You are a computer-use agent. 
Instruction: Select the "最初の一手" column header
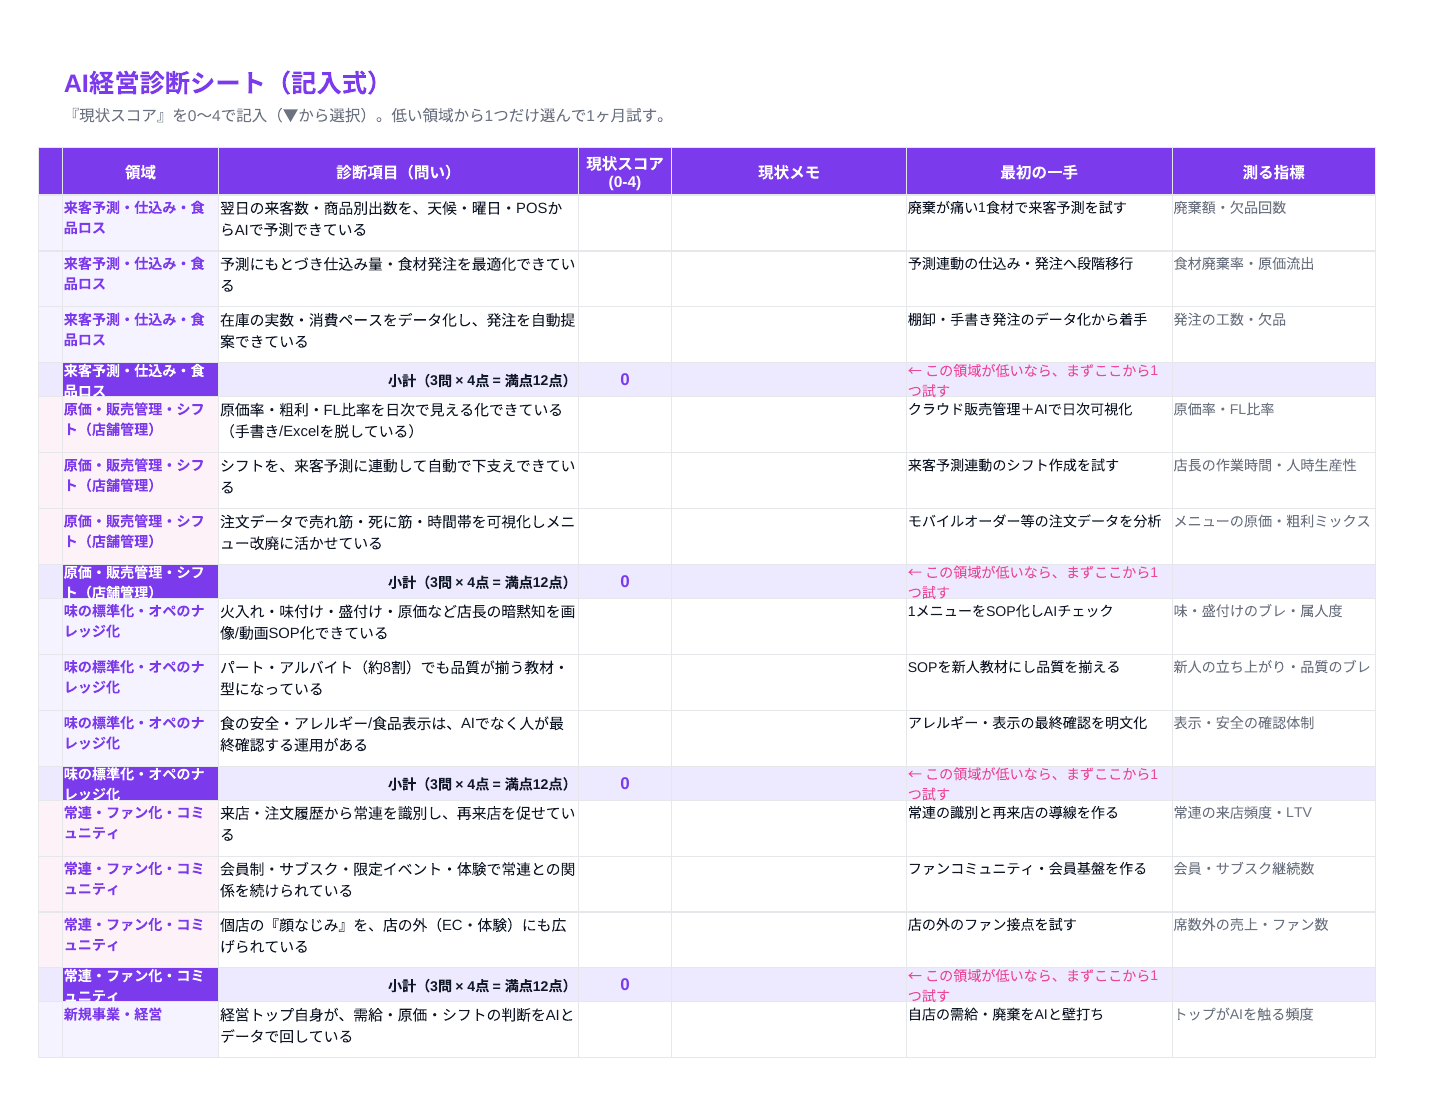tap(1039, 172)
